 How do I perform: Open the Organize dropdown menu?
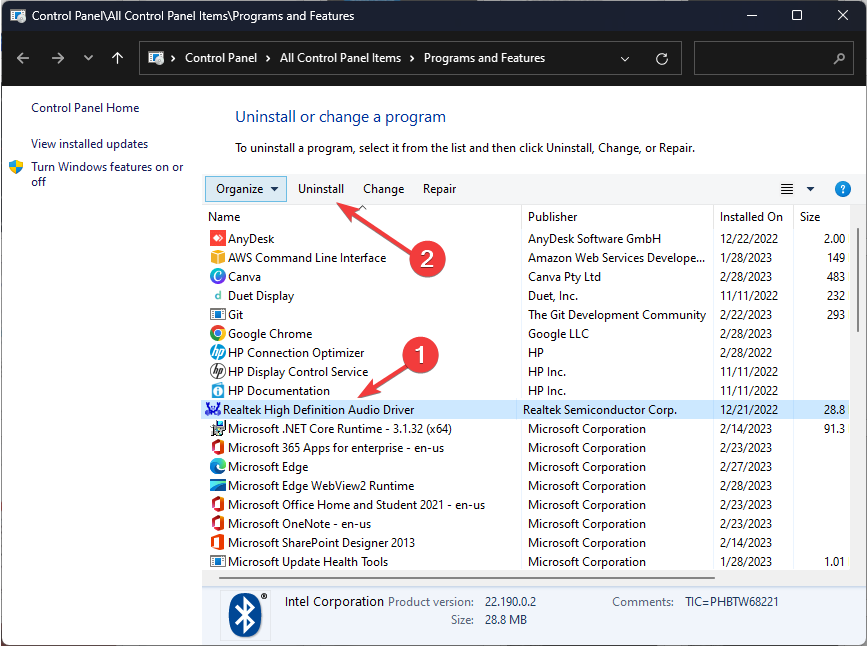[246, 189]
